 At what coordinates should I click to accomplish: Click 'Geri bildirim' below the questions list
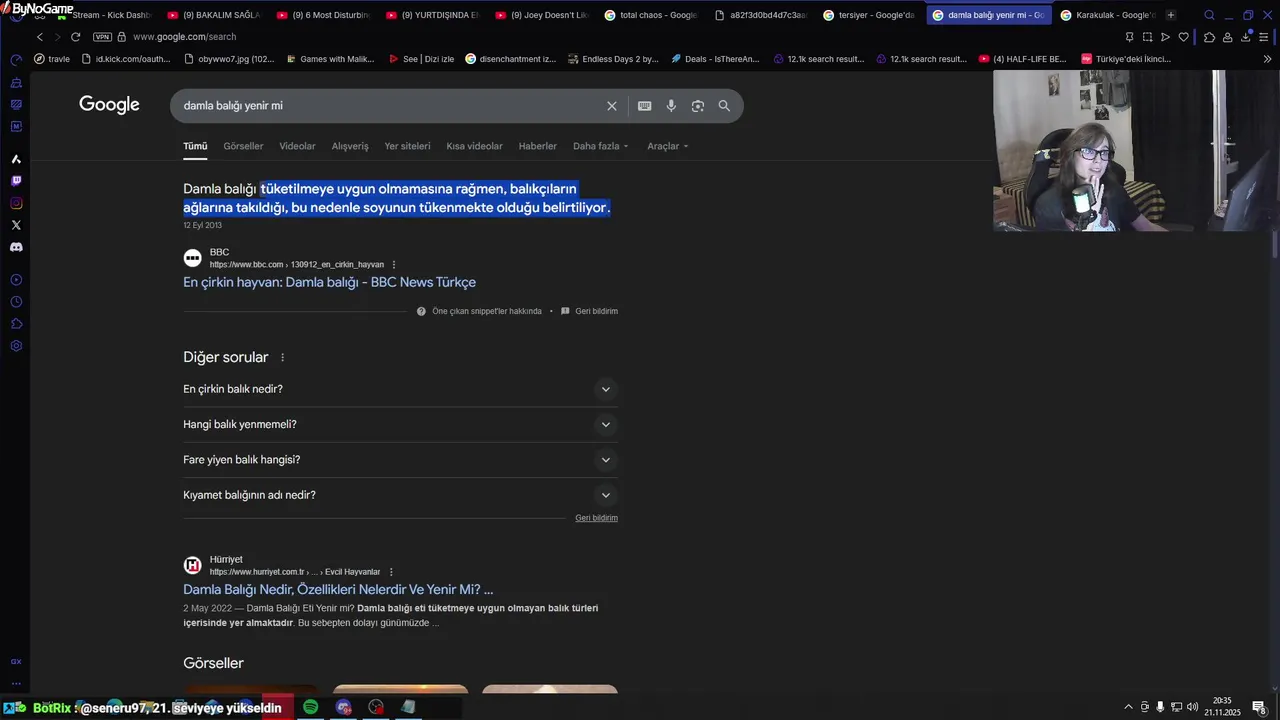596,518
